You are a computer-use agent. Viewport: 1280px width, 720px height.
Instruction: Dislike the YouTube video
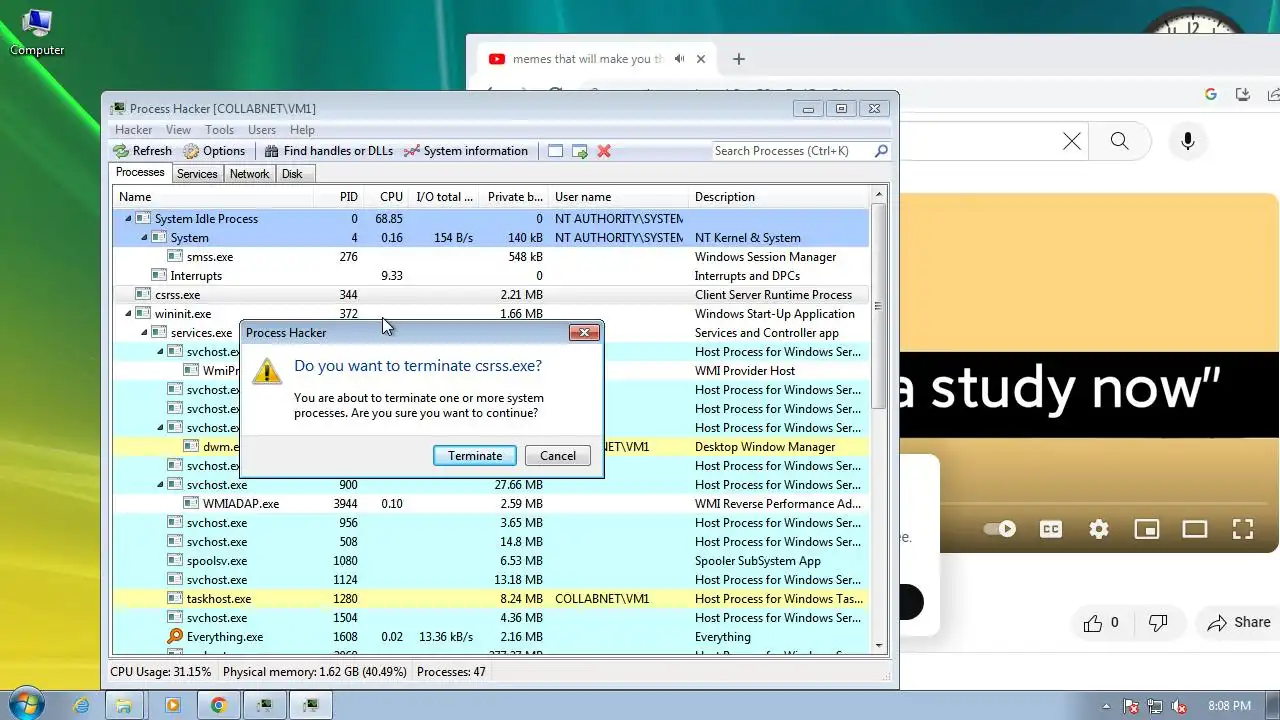point(1158,623)
